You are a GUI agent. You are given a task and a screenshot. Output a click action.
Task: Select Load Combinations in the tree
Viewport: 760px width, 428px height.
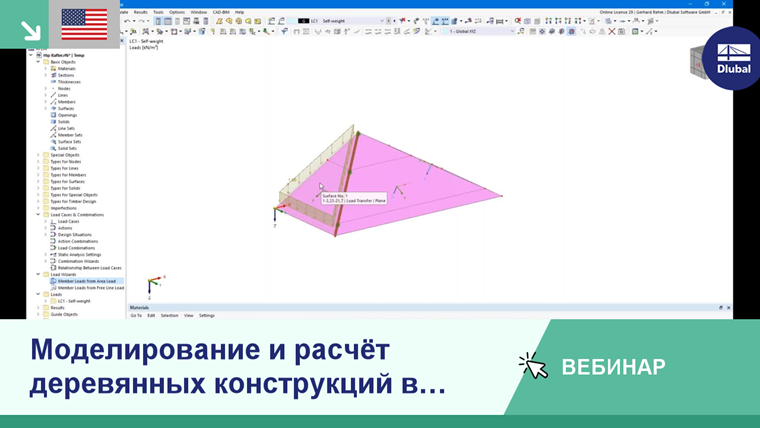[x=76, y=248]
